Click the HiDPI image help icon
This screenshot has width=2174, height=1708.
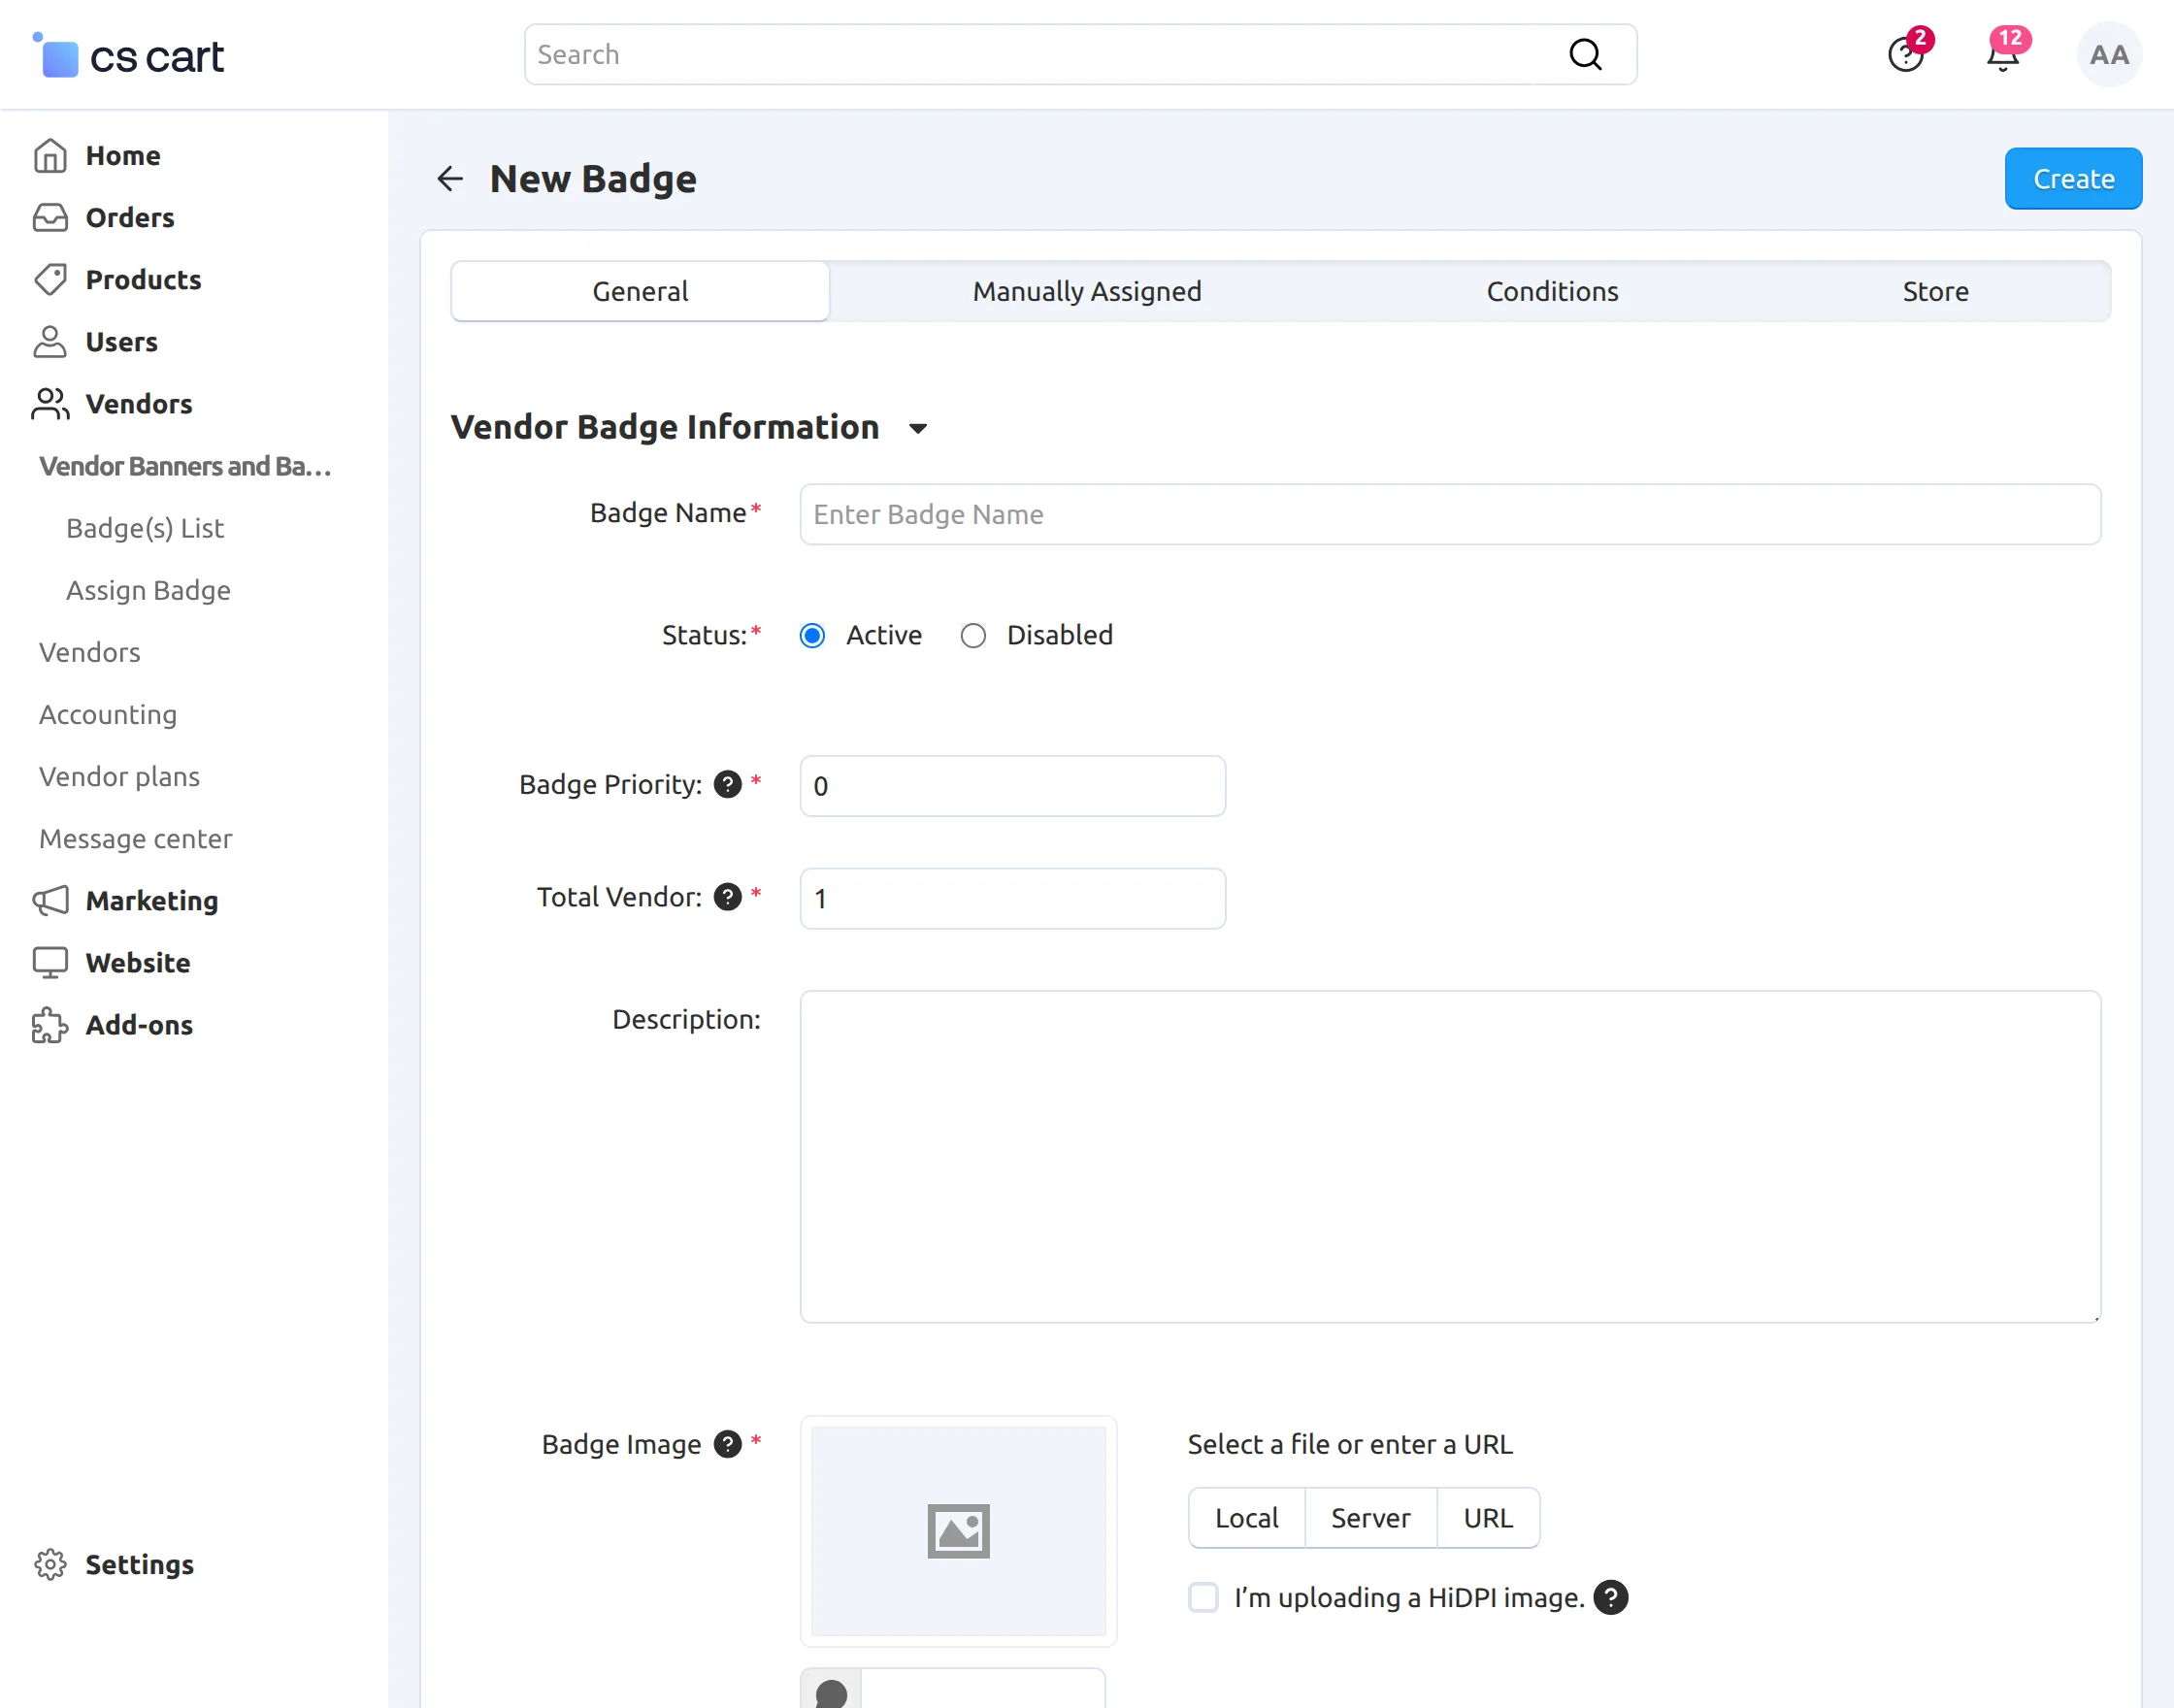pos(1610,1598)
